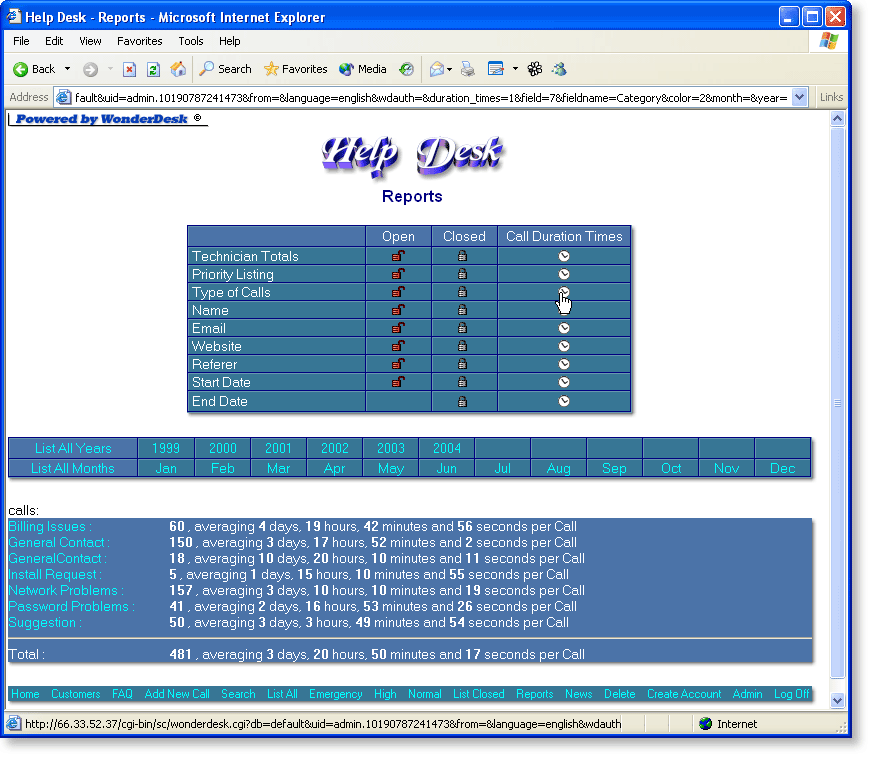Click the Add New Call footer link
872x758 pixels.
pyautogui.click(x=177, y=694)
